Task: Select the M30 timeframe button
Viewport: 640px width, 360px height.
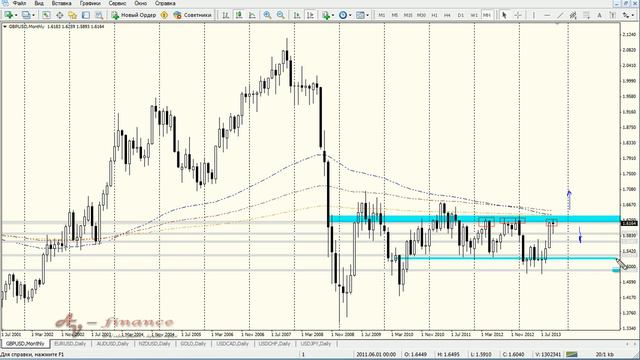Action: click(421, 15)
